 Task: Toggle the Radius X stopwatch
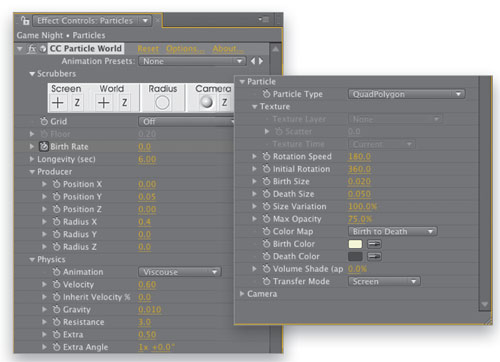tap(57, 222)
